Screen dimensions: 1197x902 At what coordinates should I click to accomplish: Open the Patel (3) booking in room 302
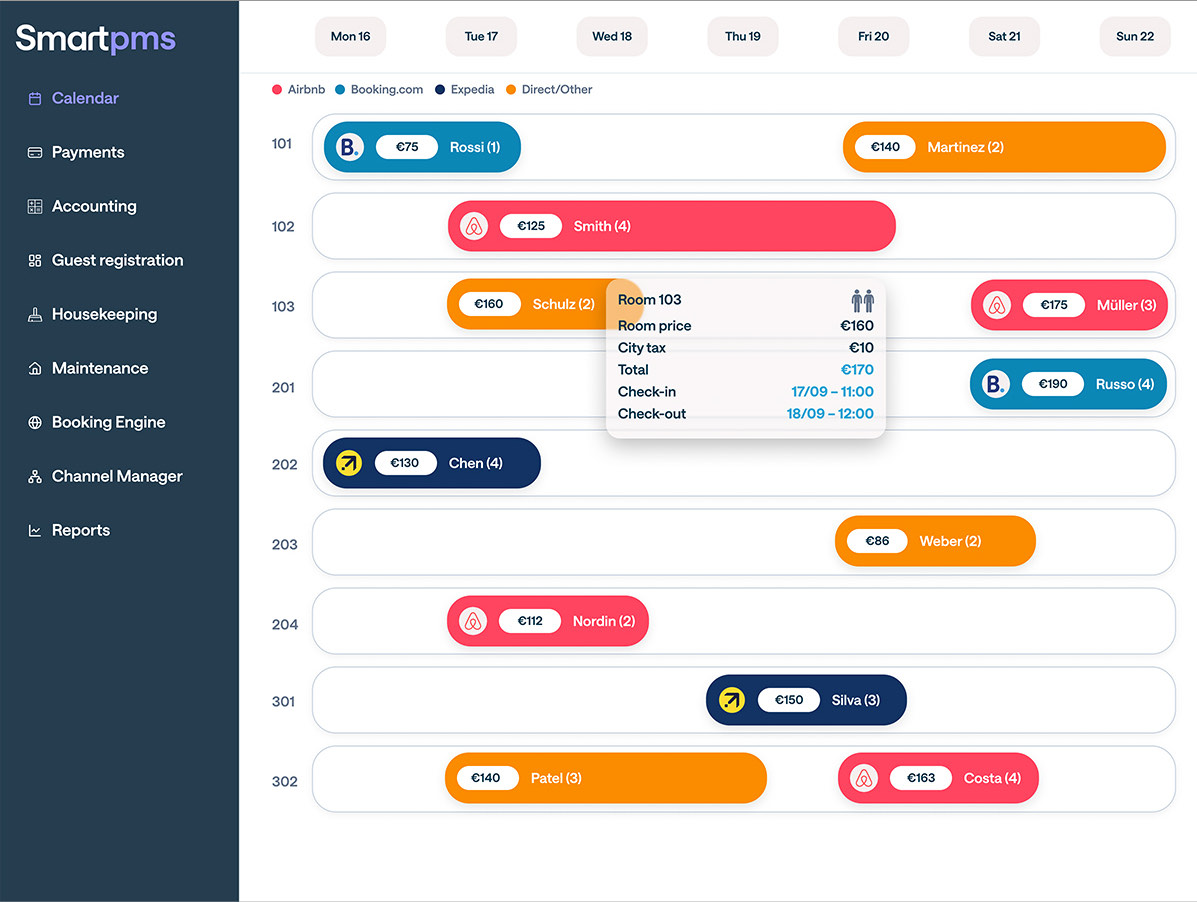(x=606, y=778)
